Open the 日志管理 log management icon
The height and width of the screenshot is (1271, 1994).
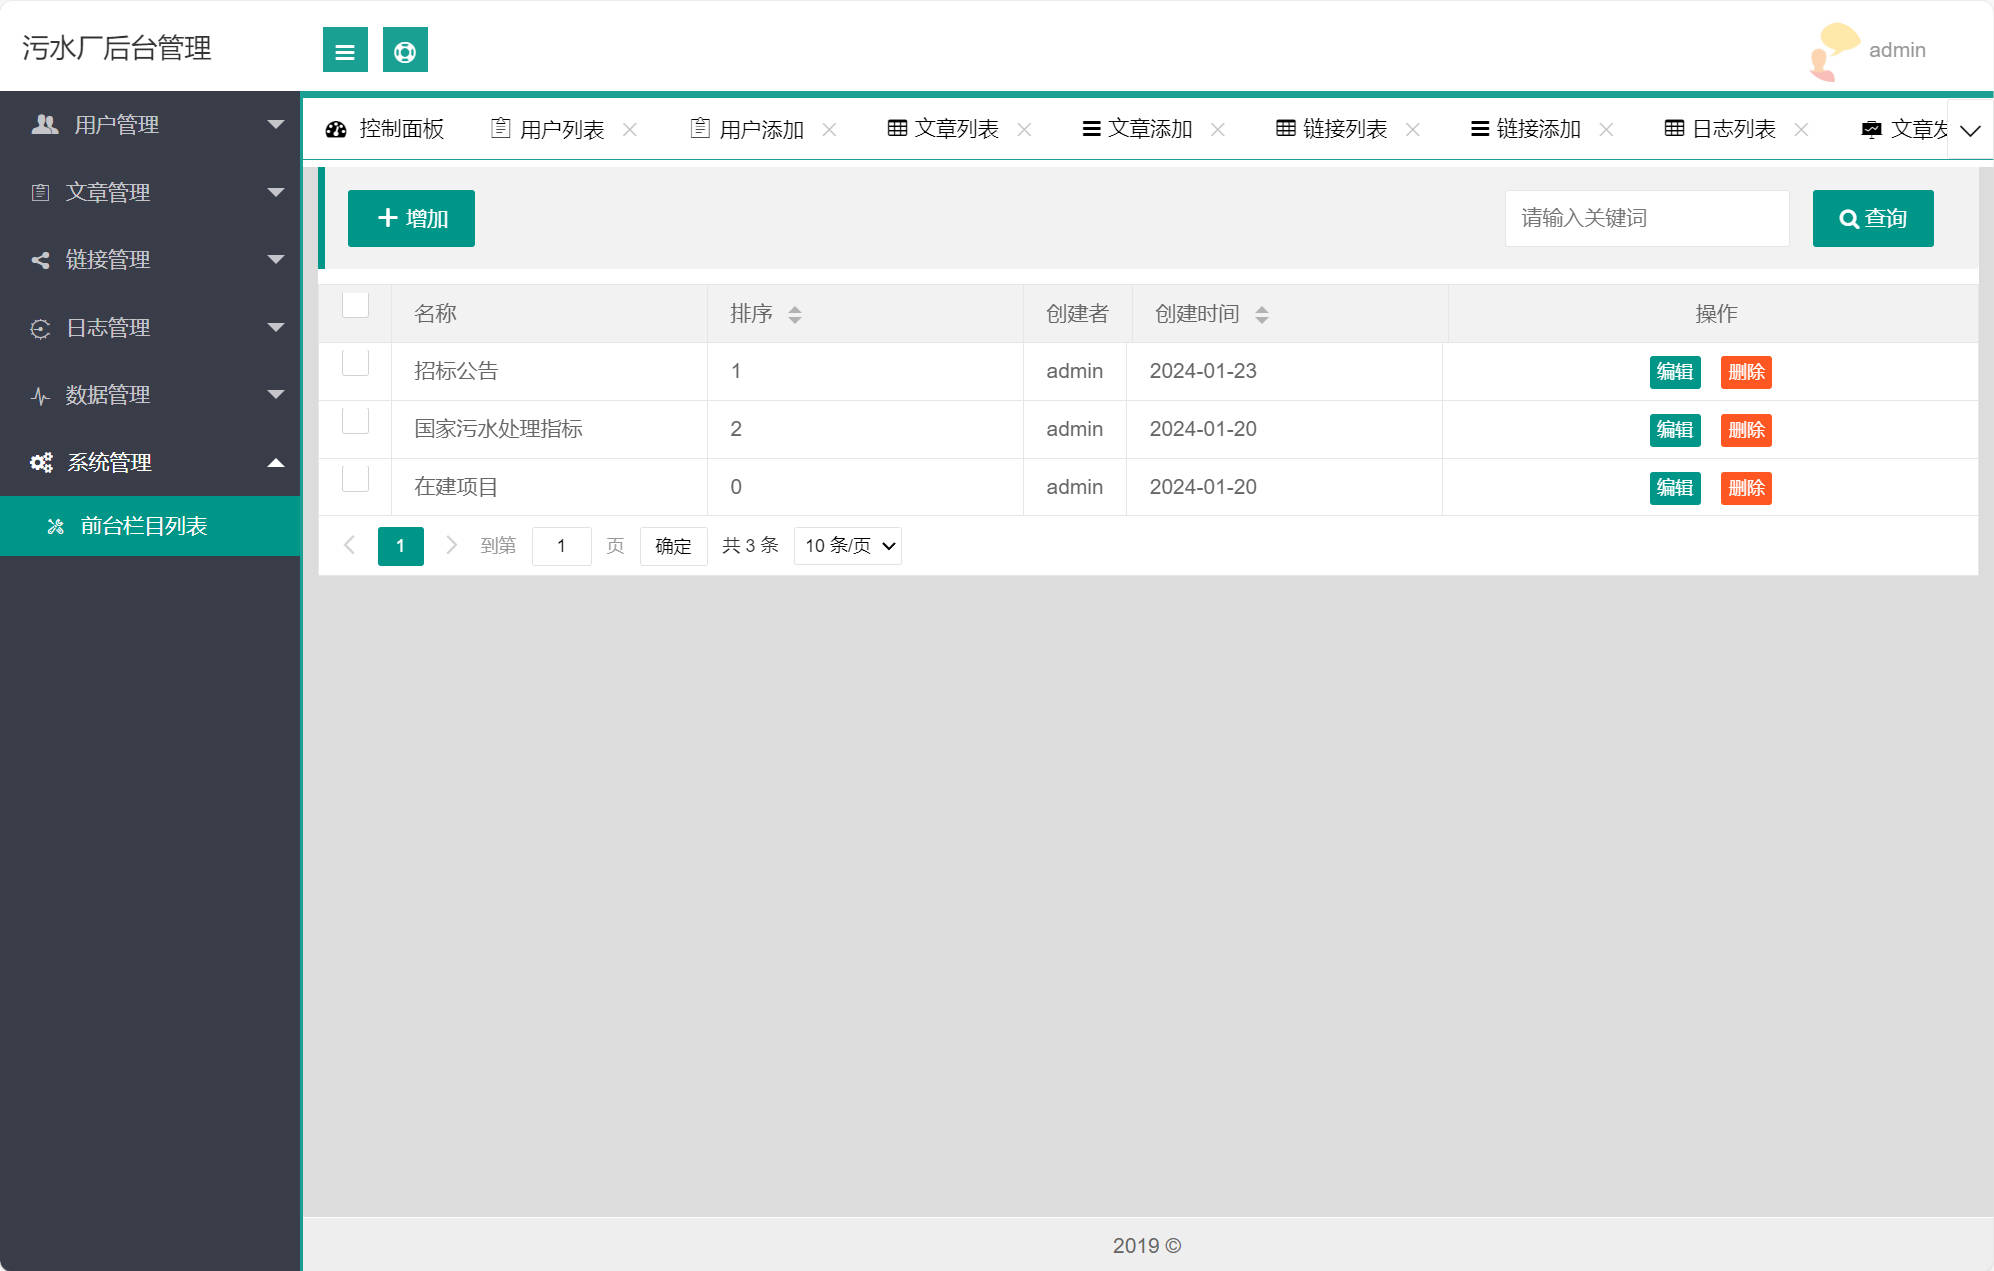tap(39, 327)
